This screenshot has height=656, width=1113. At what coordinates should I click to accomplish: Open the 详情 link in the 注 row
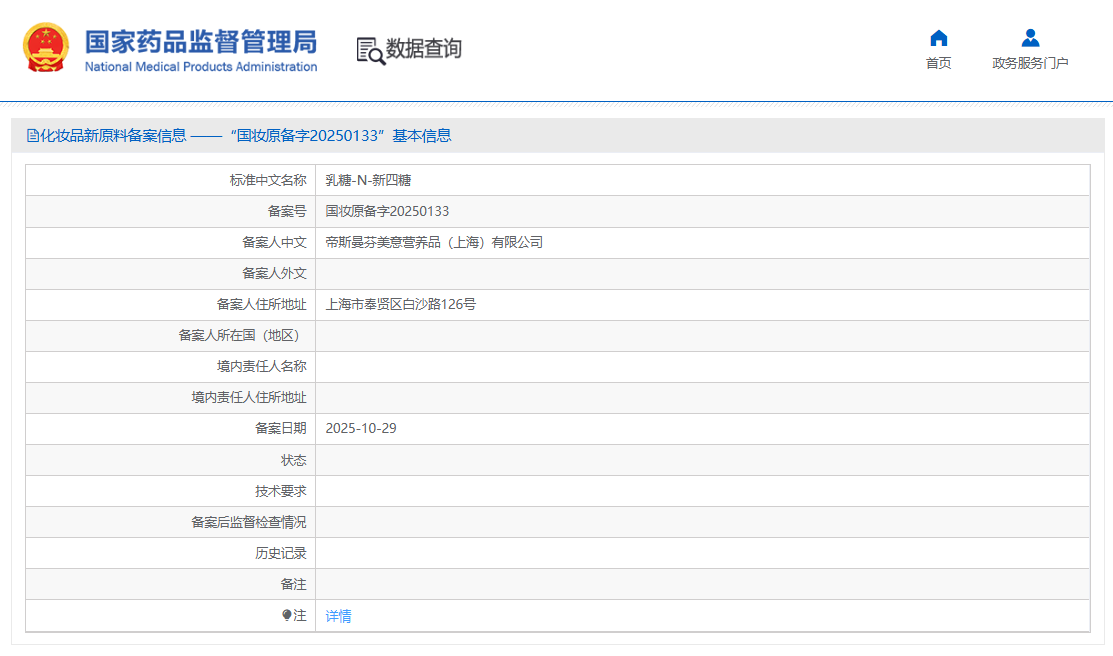pos(338,616)
